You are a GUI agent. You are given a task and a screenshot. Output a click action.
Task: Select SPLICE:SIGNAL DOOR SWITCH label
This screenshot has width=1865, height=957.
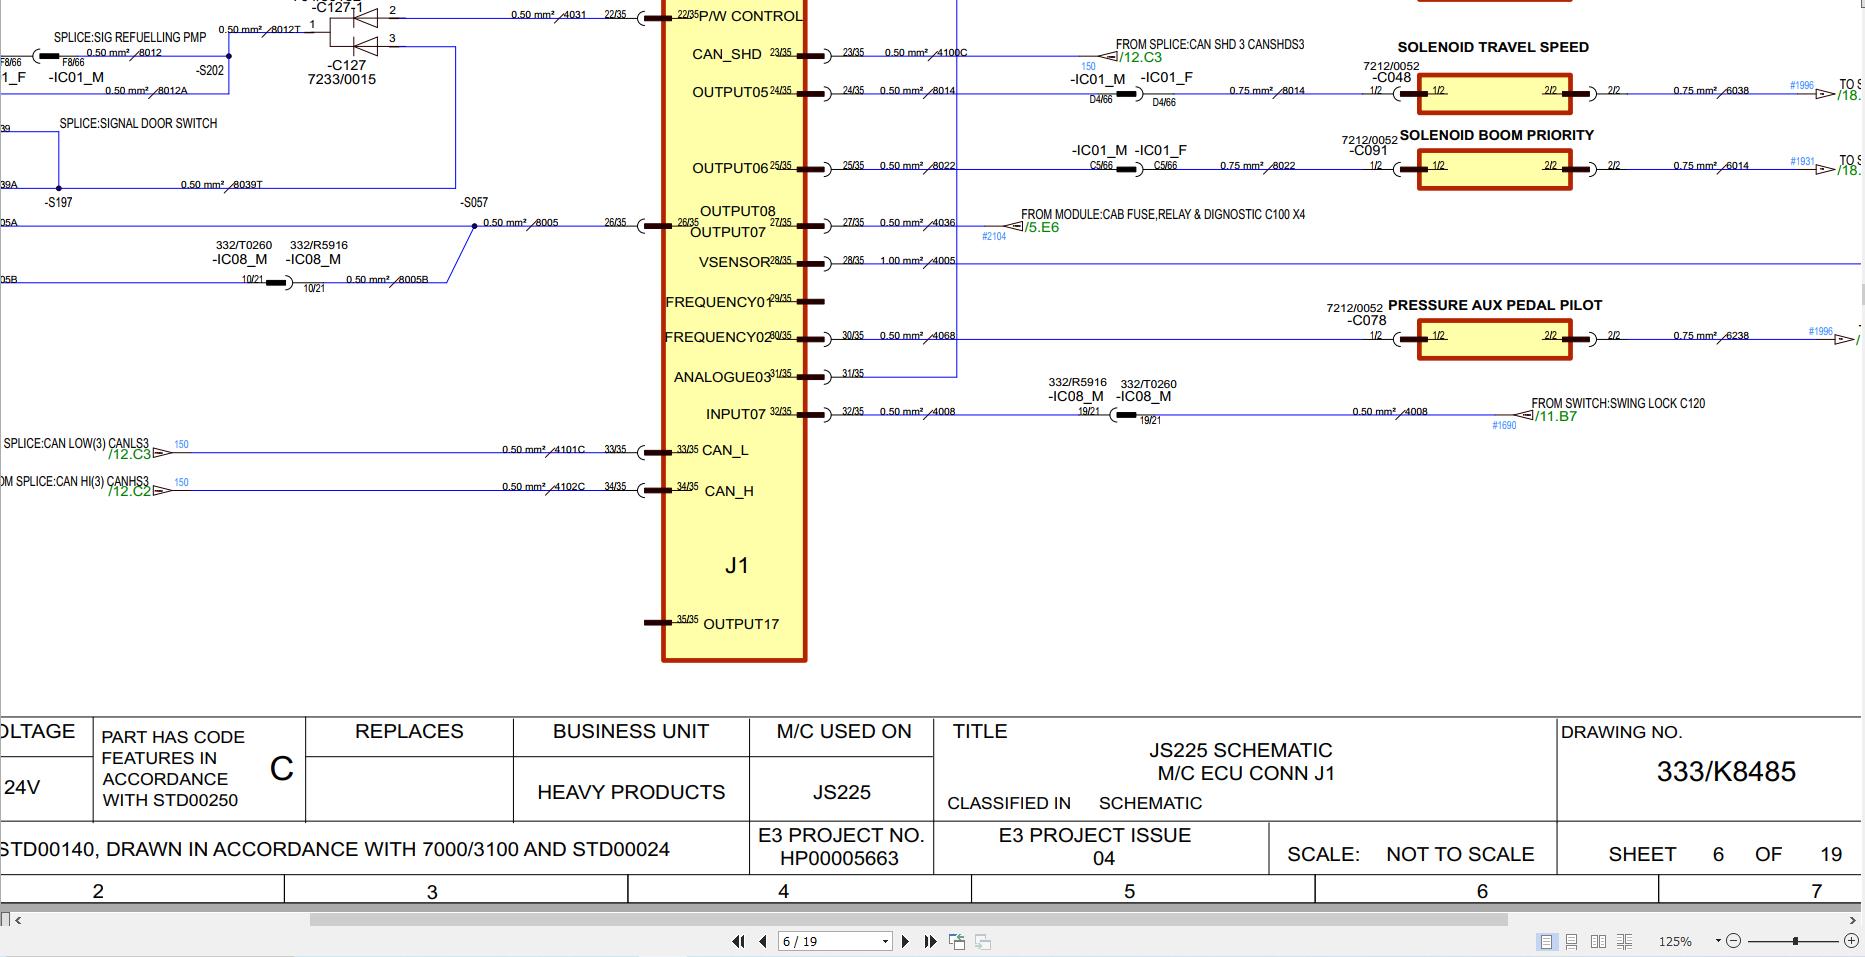coord(138,124)
